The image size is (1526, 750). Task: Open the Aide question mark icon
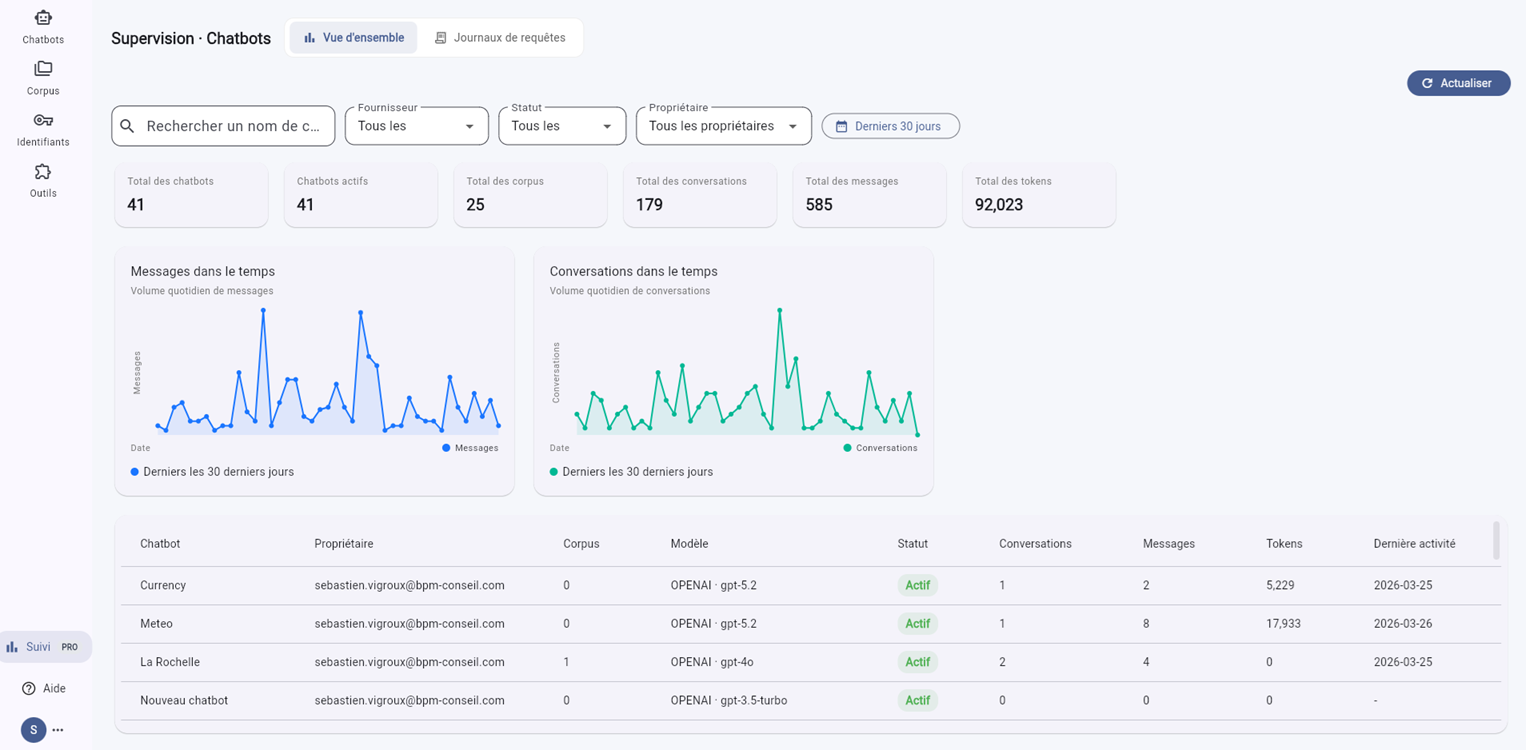click(x=29, y=688)
